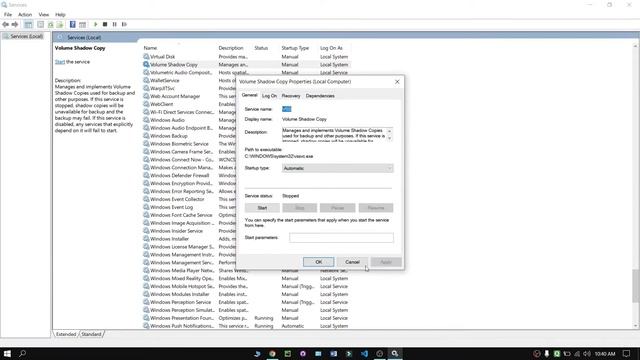Select the Windows Event Log service
This screenshot has width=640, height=360.
tap(171, 207)
